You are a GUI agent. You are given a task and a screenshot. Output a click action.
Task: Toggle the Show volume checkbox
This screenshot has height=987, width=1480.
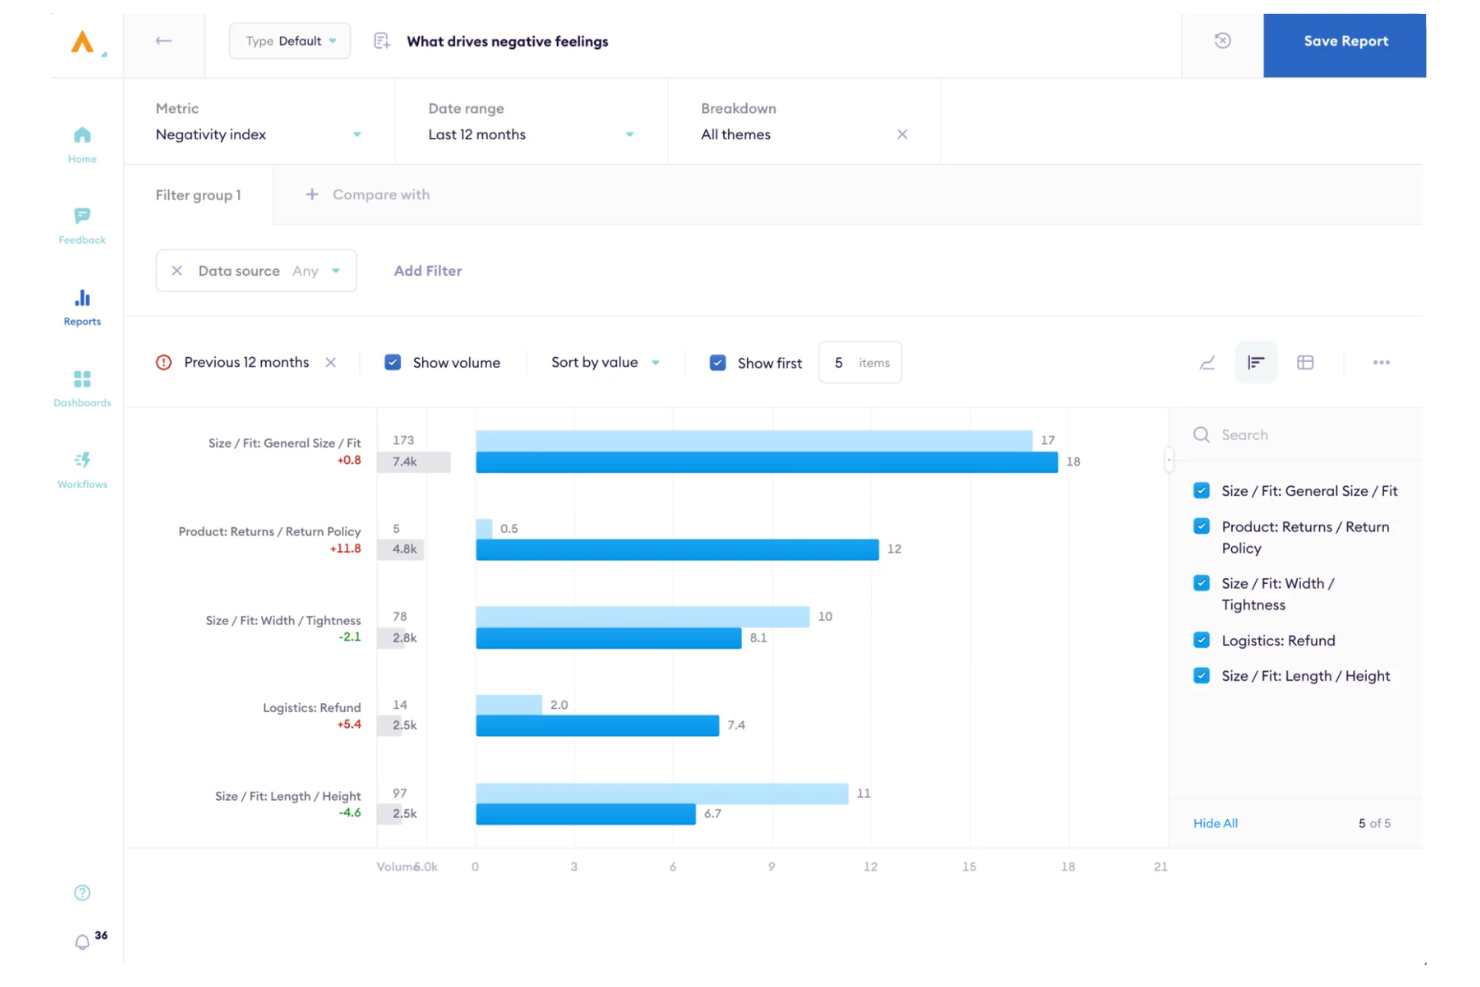click(x=392, y=362)
